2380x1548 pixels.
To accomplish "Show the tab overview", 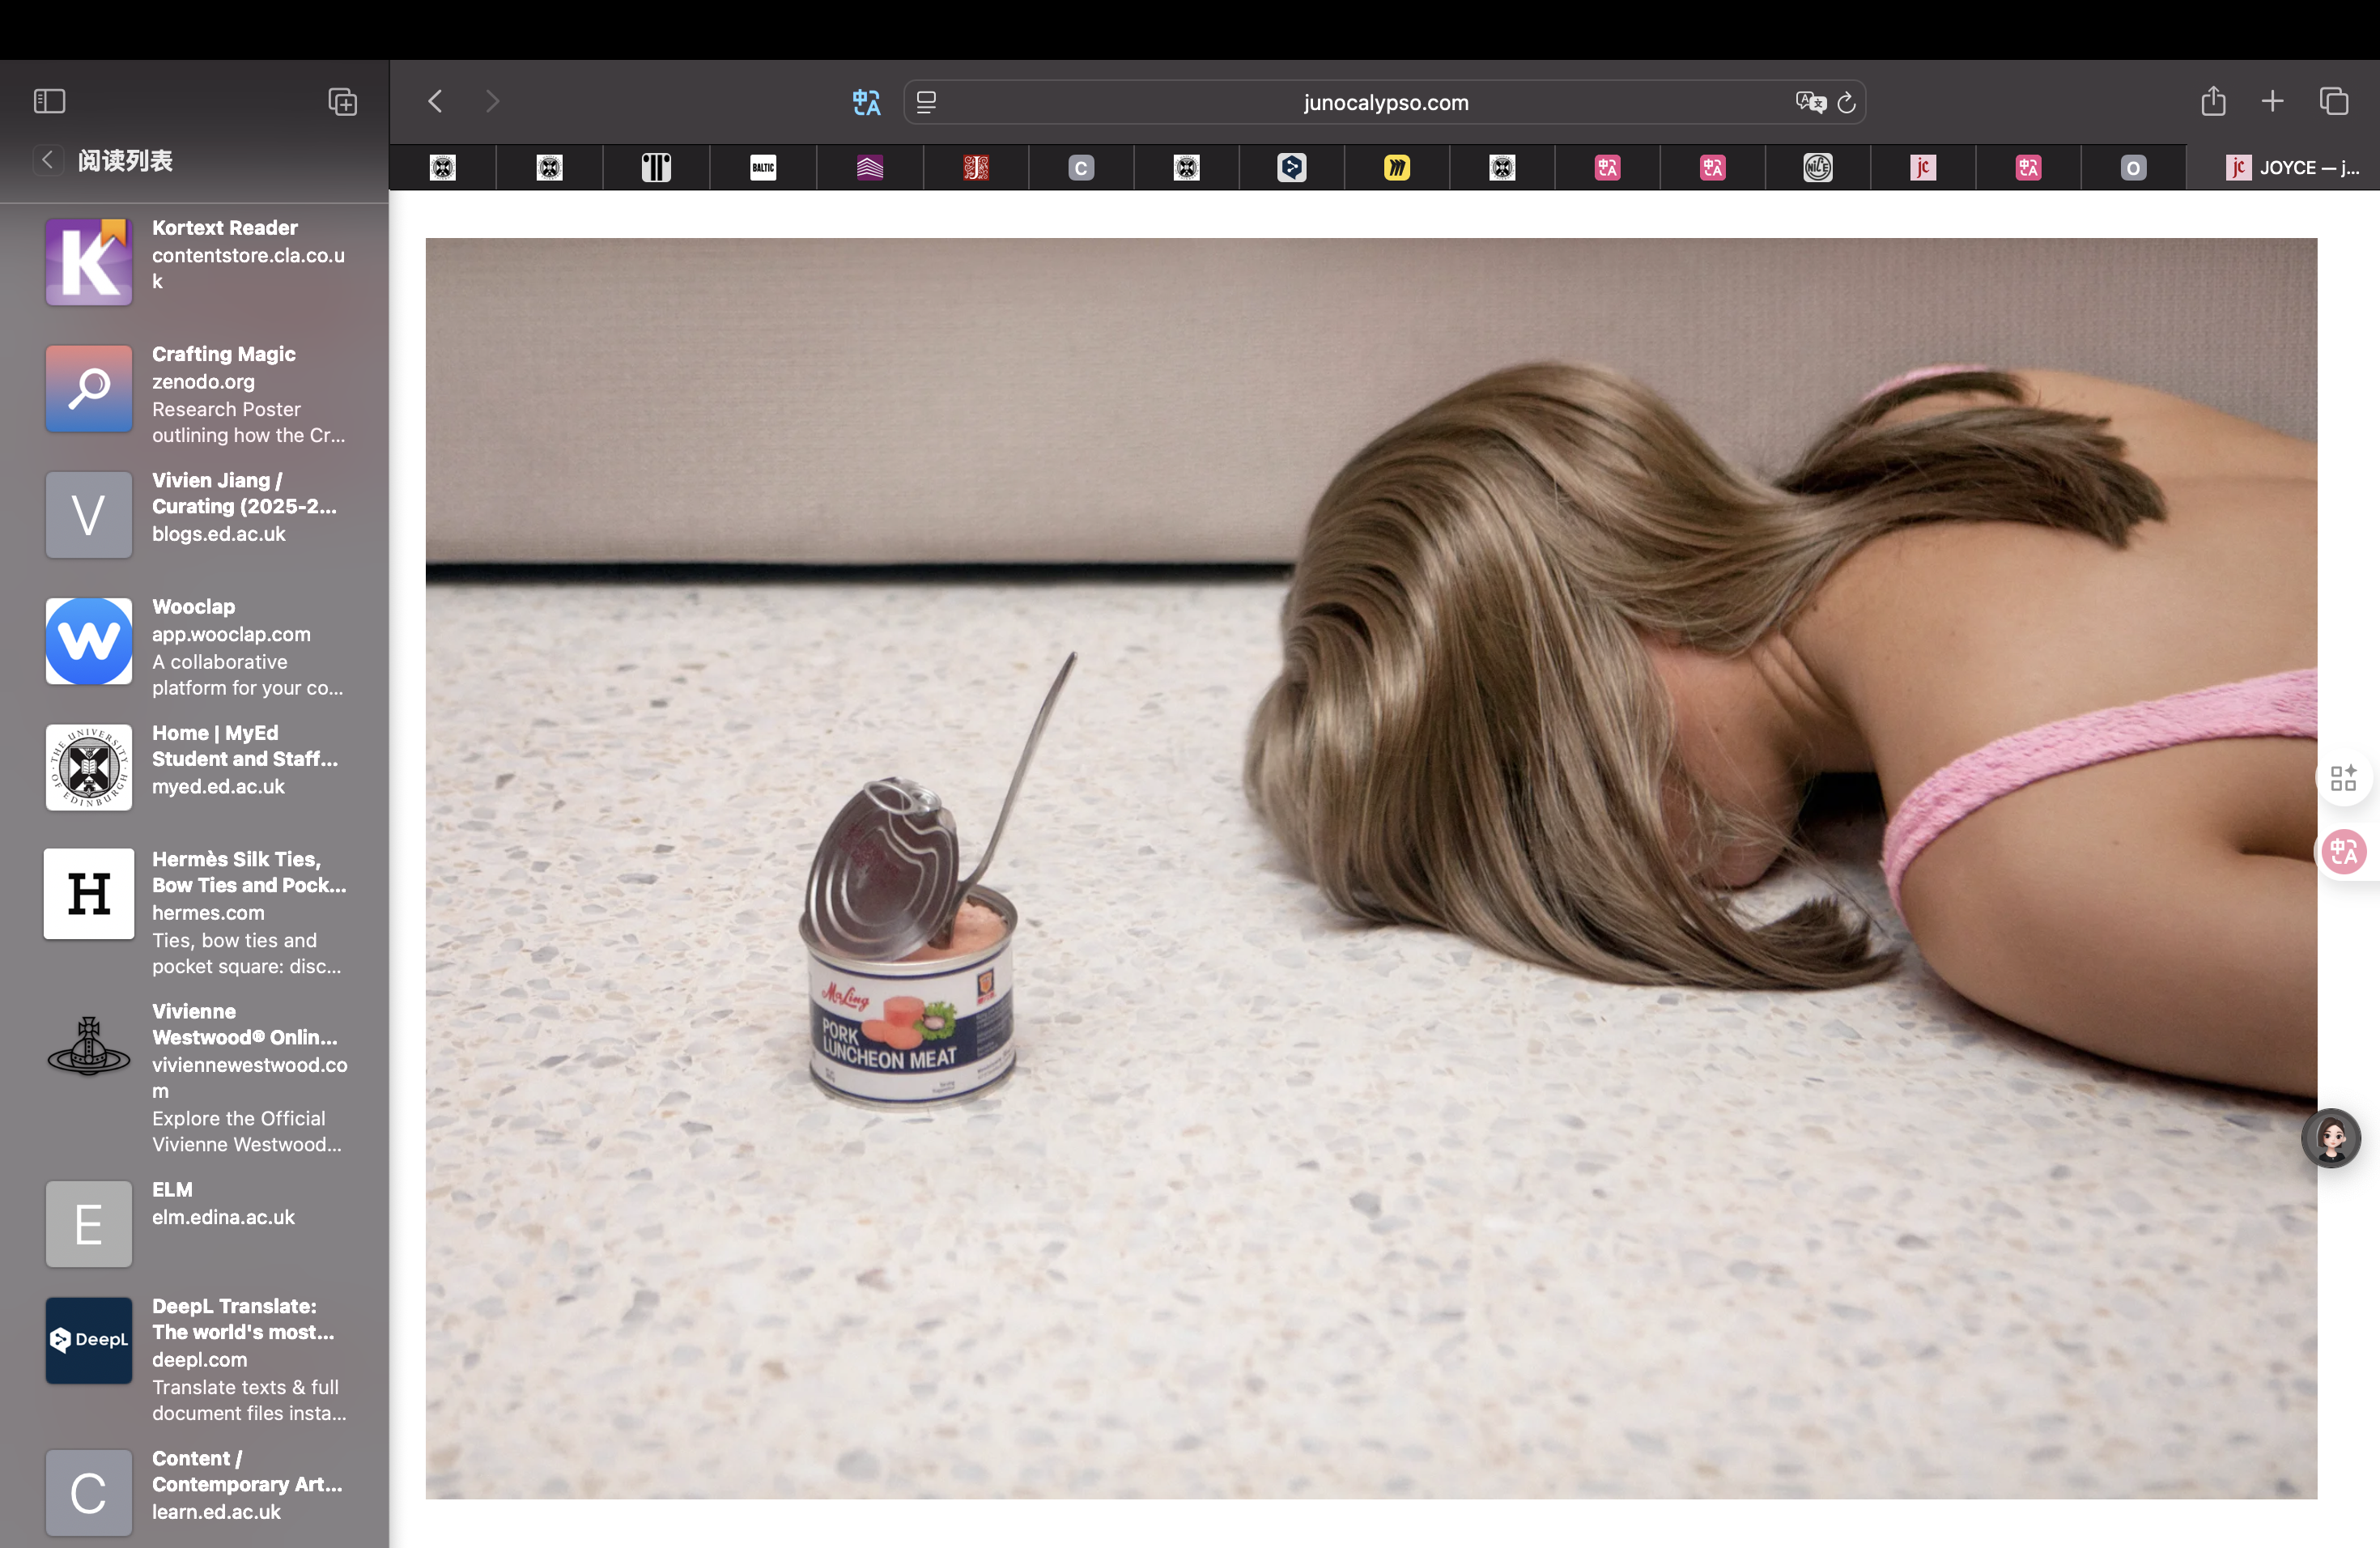I will coord(2334,101).
